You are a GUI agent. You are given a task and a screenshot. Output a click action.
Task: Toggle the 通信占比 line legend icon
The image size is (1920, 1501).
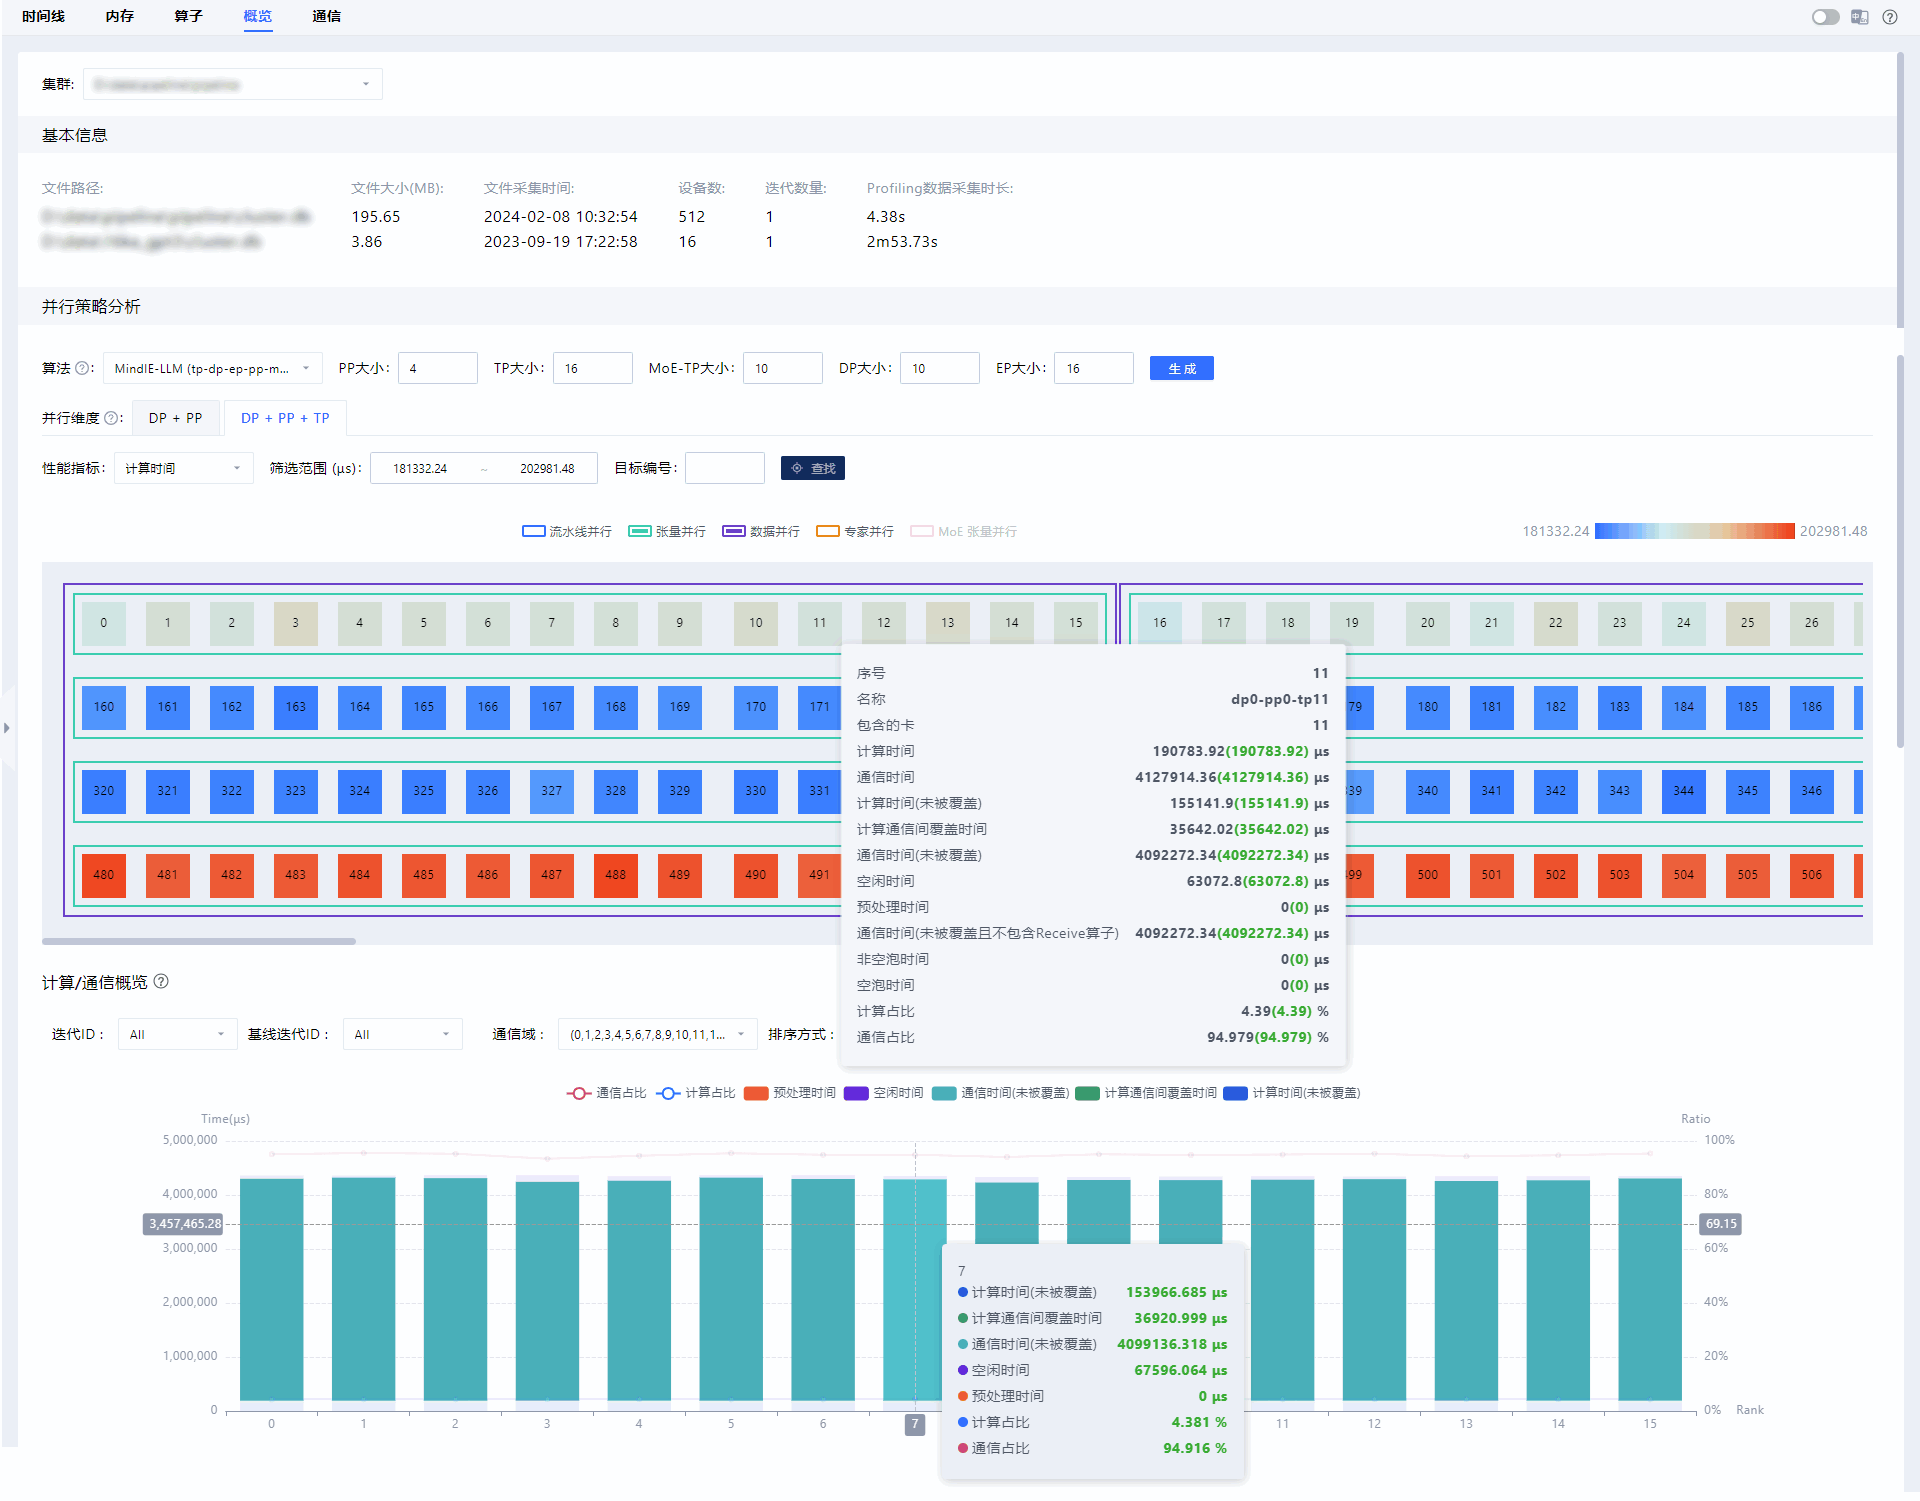(x=578, y=1093)
